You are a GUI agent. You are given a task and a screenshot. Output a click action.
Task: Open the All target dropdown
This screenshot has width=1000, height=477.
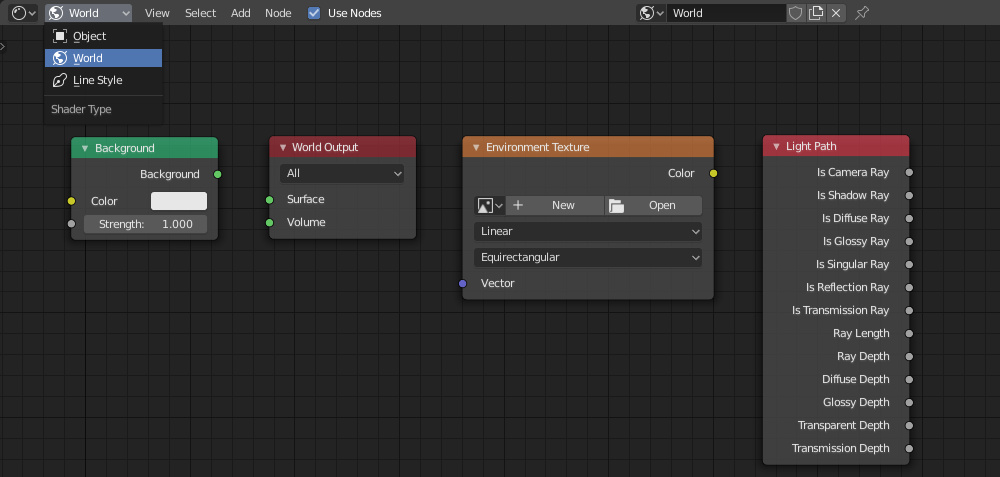click(342, 173)
